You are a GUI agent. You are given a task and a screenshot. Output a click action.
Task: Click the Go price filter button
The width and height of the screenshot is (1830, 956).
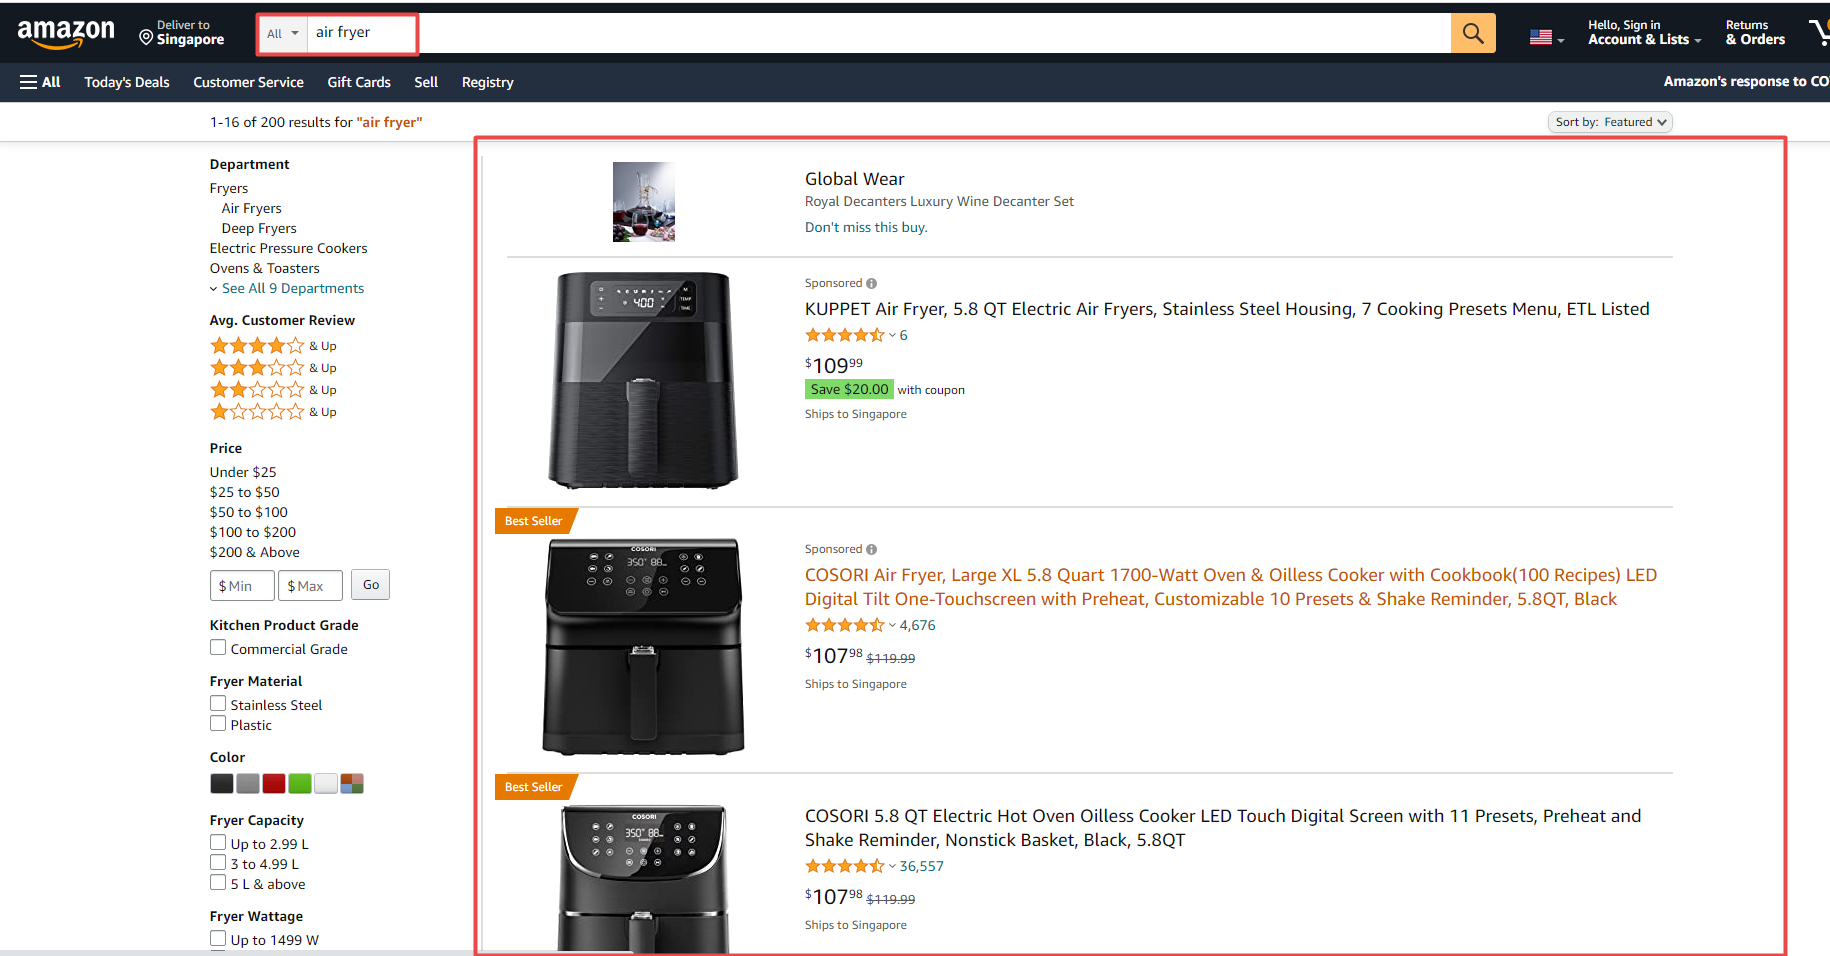tap(371, 585)
